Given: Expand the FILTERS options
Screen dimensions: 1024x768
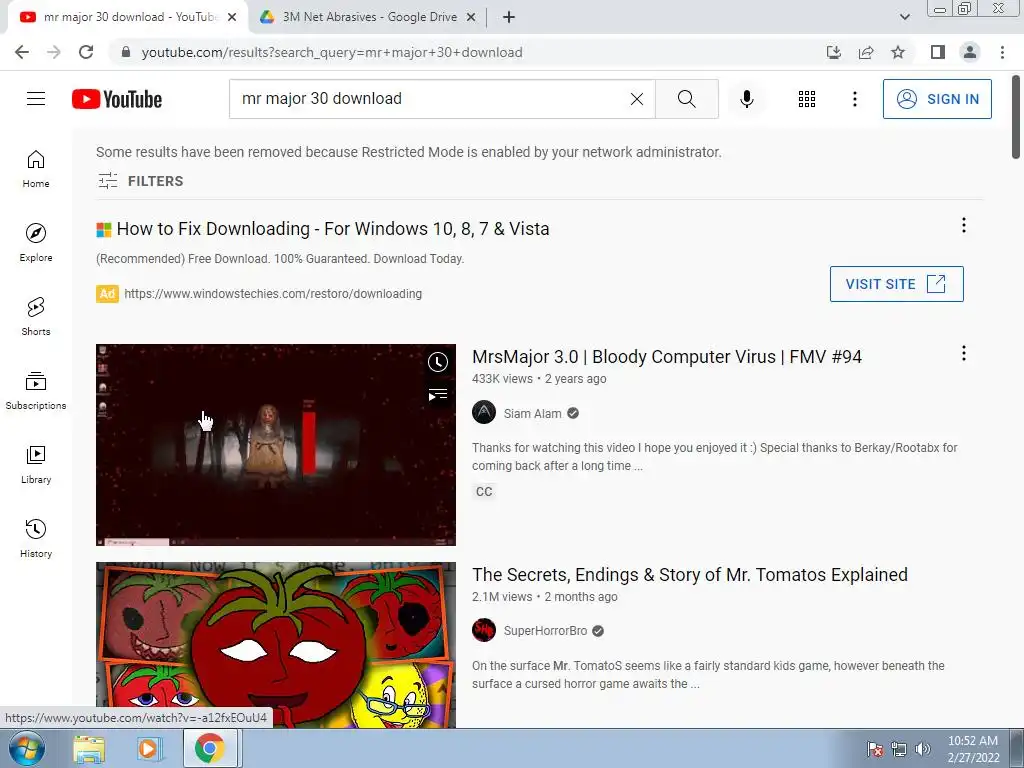Looking at the screenshot, I should tap(140, 181).
